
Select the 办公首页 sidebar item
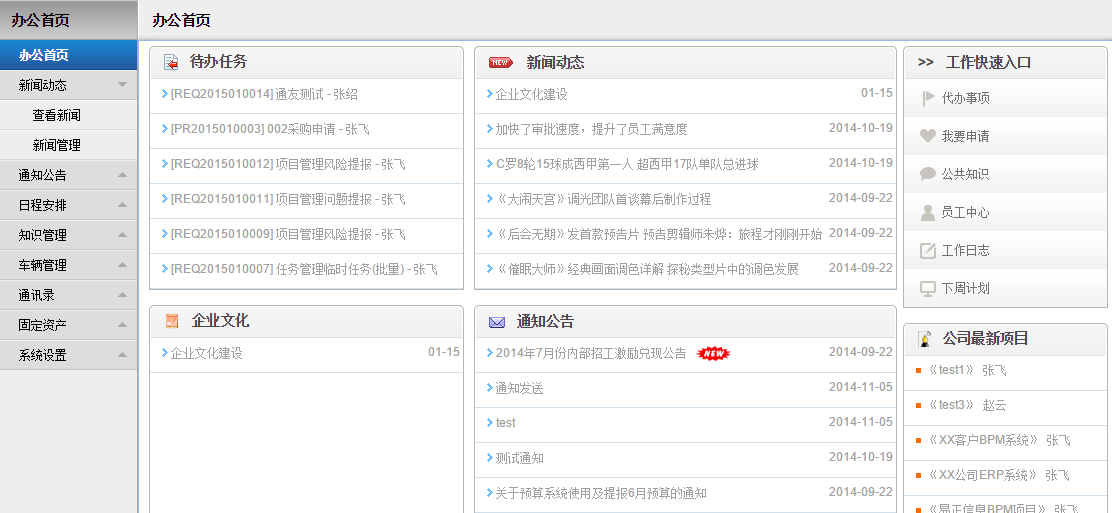(x=44, y=55)
